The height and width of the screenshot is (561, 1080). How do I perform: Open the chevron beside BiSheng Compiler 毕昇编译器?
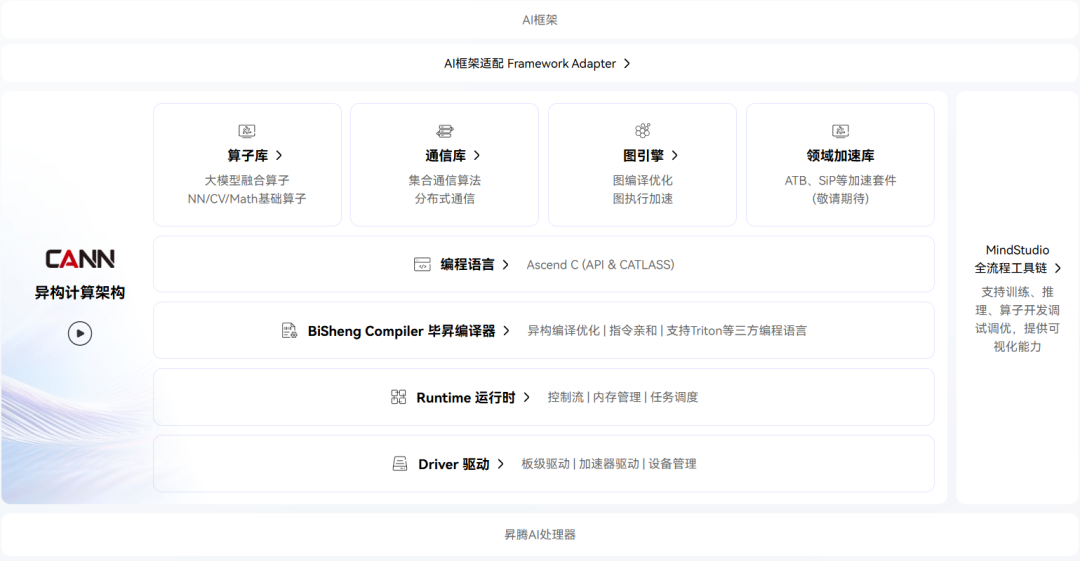point(506,331)
